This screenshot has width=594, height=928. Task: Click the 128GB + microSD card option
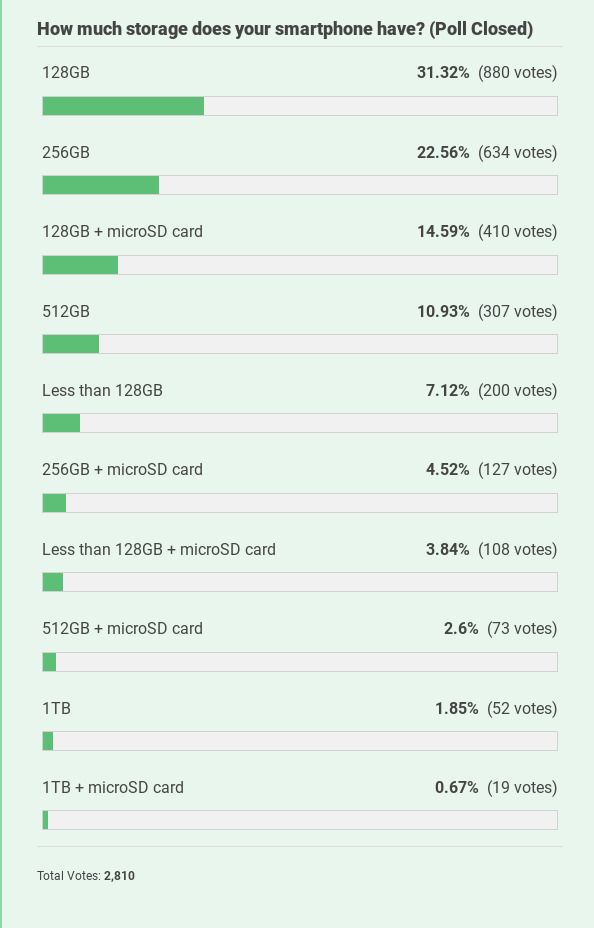click(122, 231)
